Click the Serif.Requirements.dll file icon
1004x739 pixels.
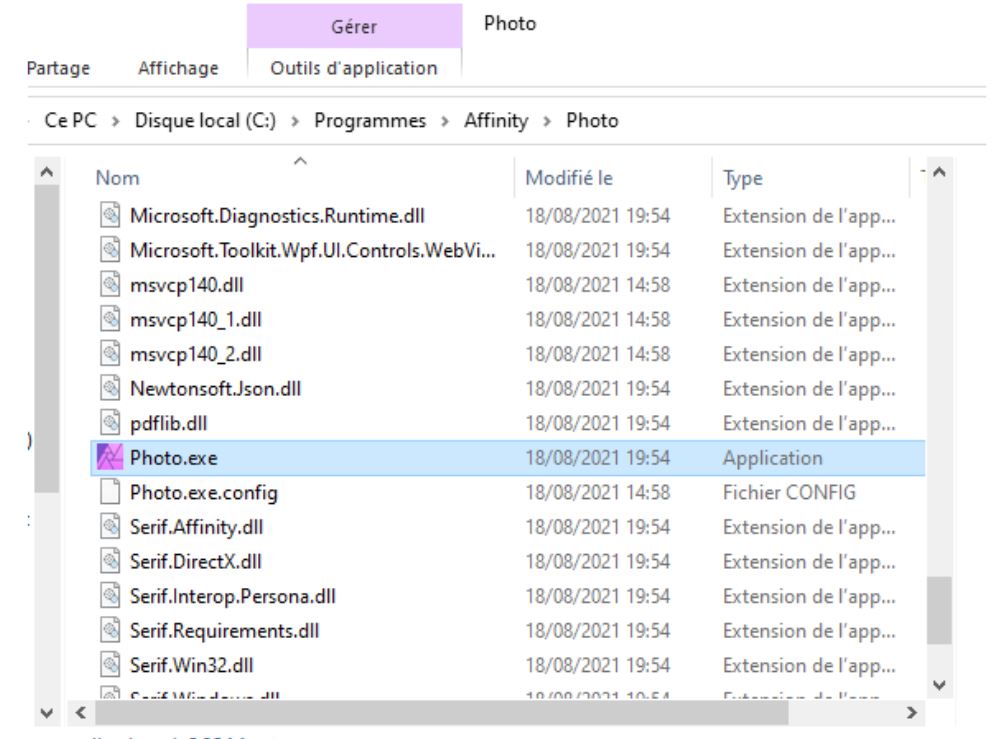point(110,631)
